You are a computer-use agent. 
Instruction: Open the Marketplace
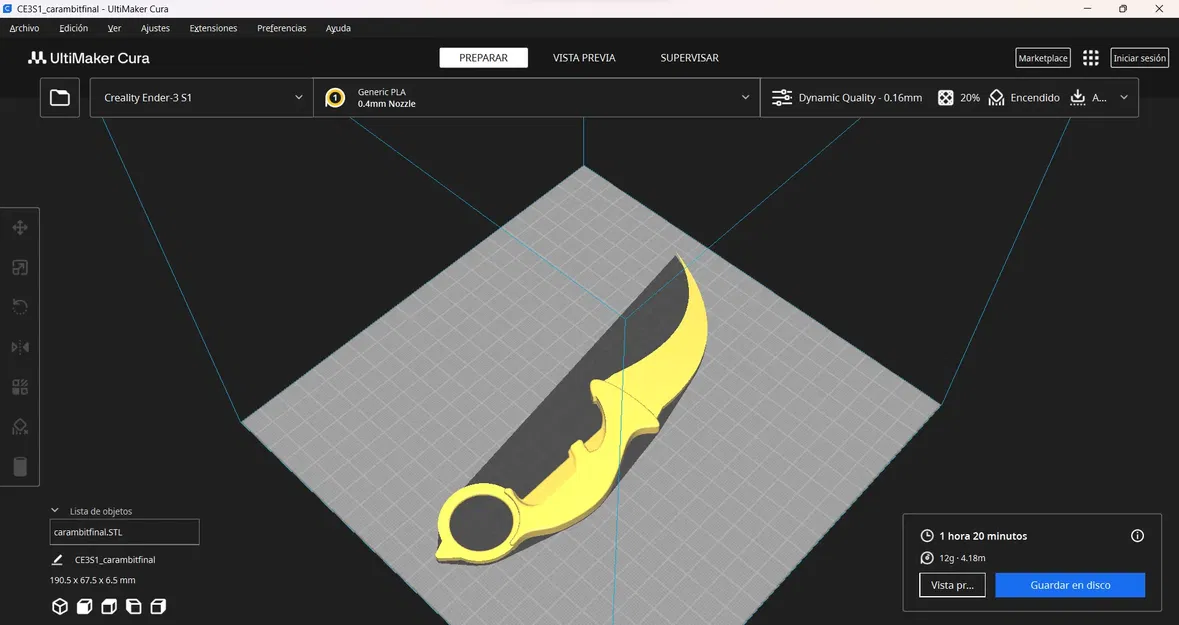tap(1042, 57)
